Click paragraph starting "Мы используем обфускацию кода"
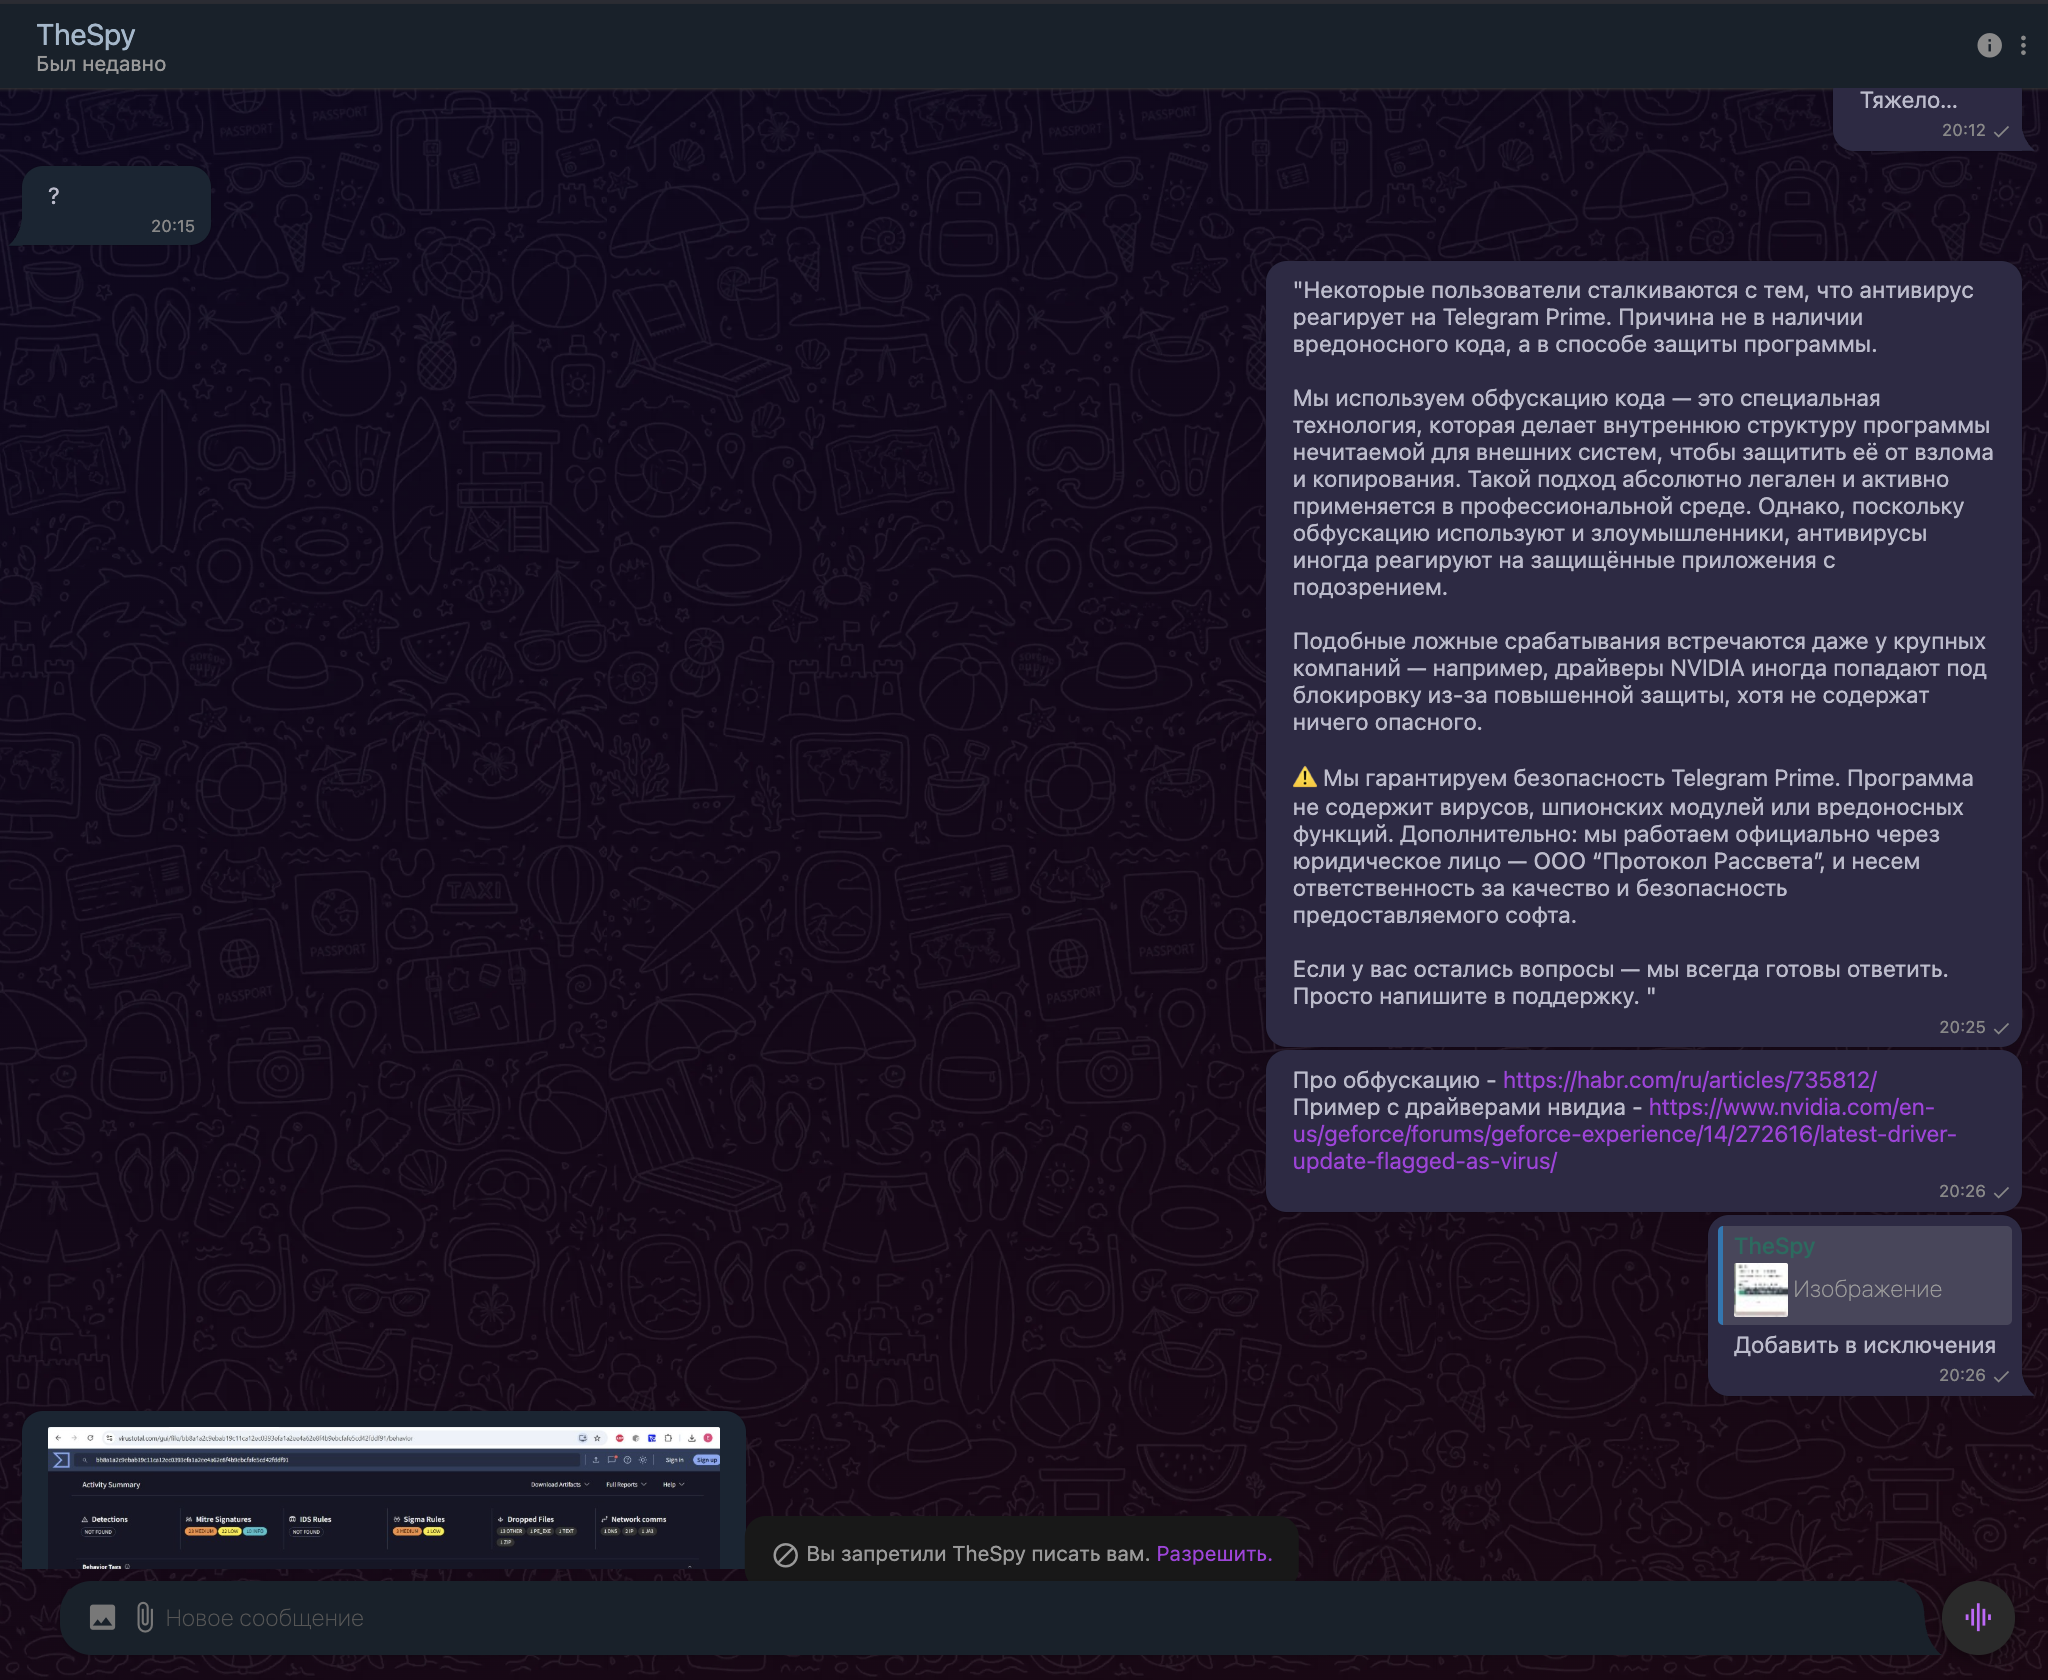Screen dimensions: 2048x1680 pos(1643,493)
